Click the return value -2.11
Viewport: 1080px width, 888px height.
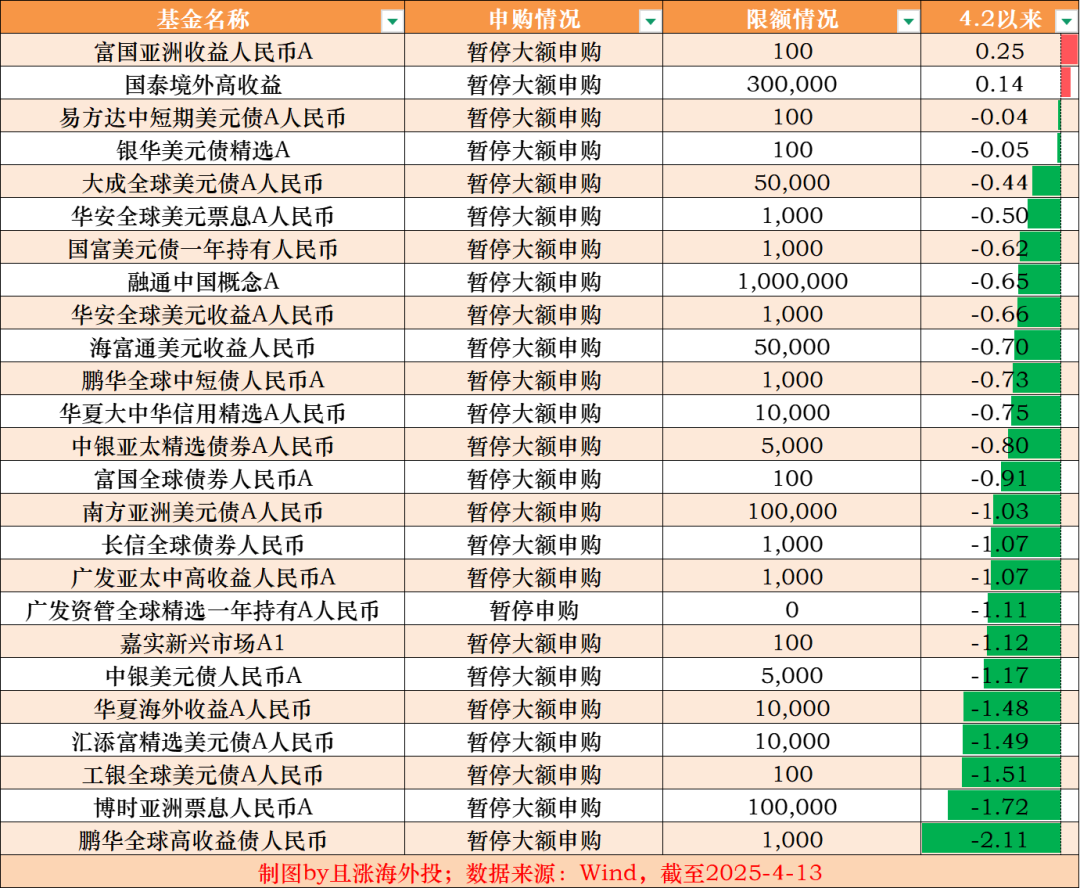tap(1000, 840)
